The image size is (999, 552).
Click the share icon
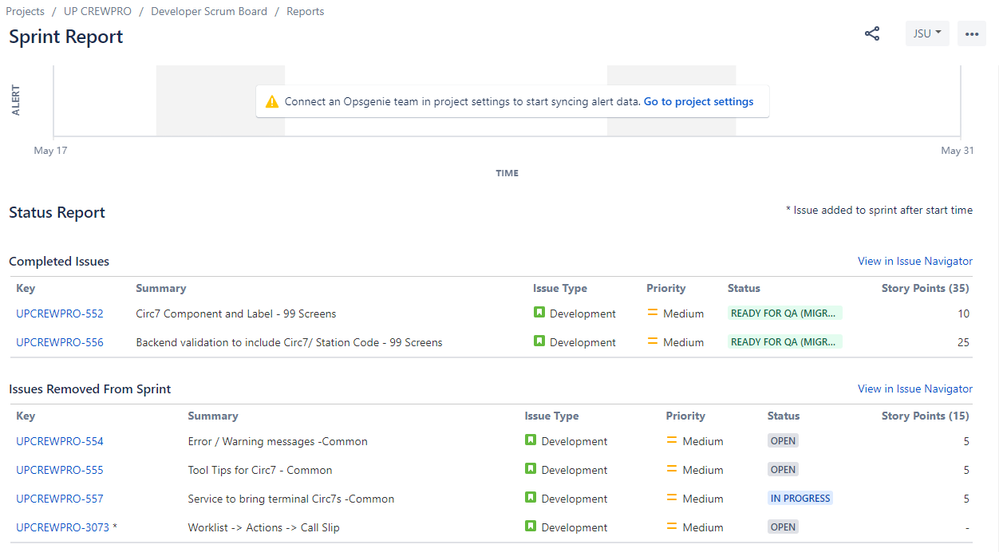[872, 34]
